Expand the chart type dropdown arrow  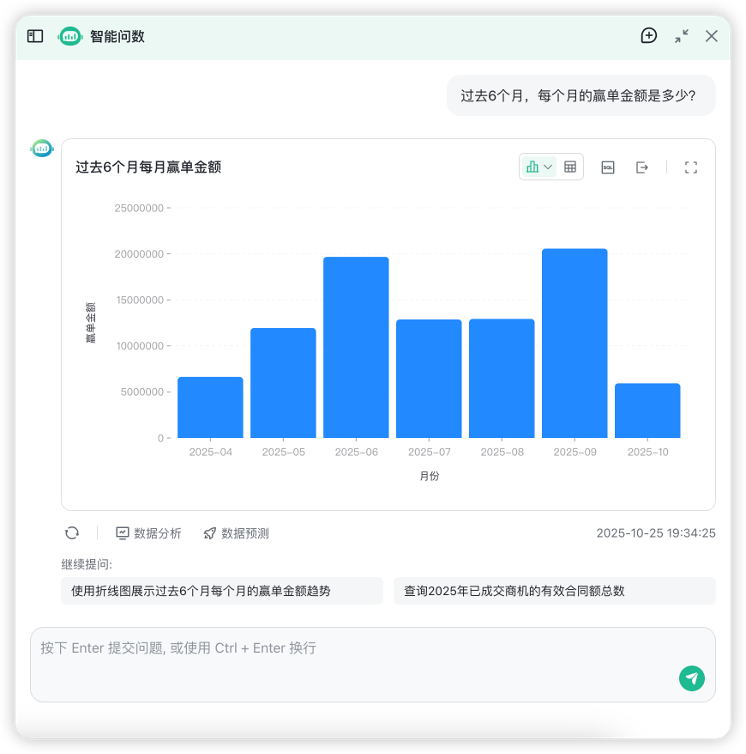[548, 167]
